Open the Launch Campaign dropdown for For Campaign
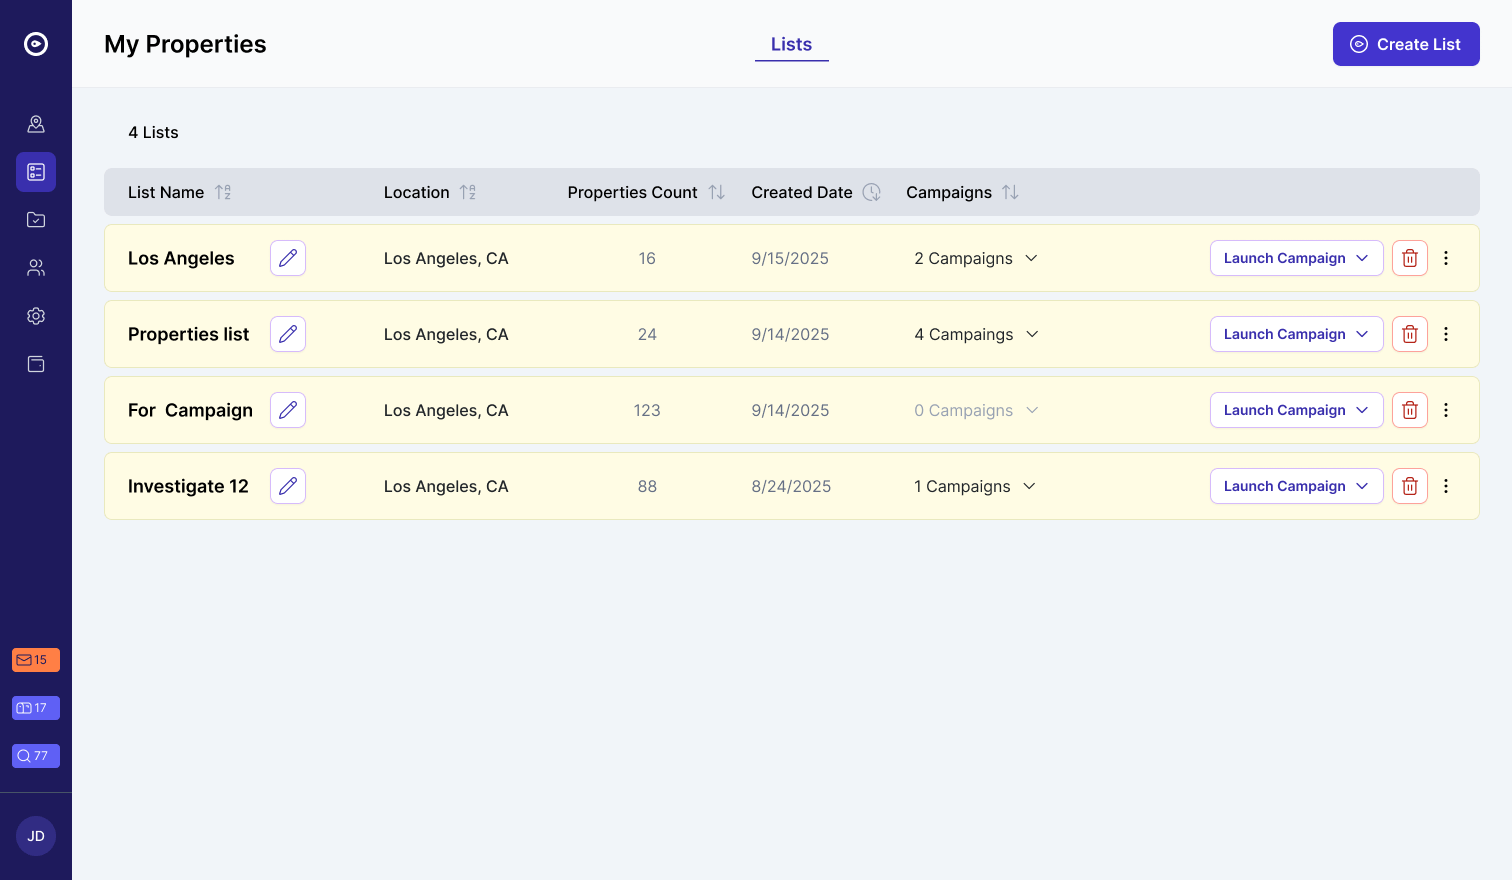This screenshot has height=880, width=1512. (x=1296, y=410)
